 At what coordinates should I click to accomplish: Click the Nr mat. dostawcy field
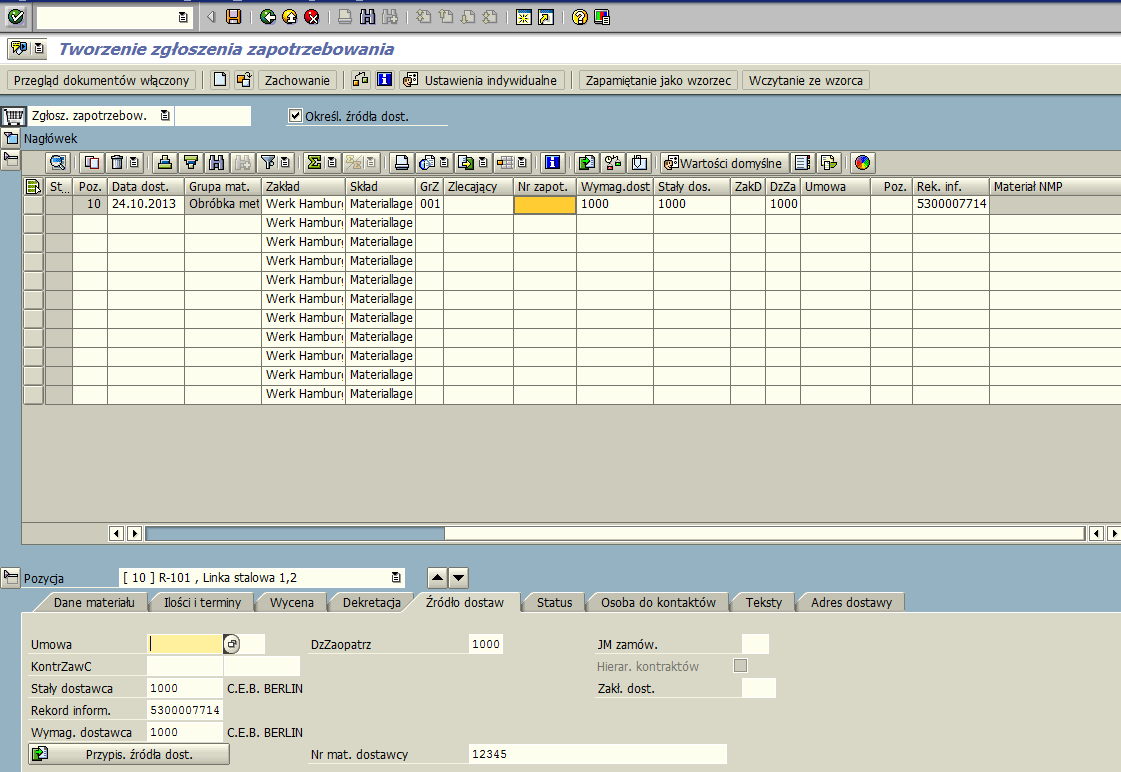598,754
